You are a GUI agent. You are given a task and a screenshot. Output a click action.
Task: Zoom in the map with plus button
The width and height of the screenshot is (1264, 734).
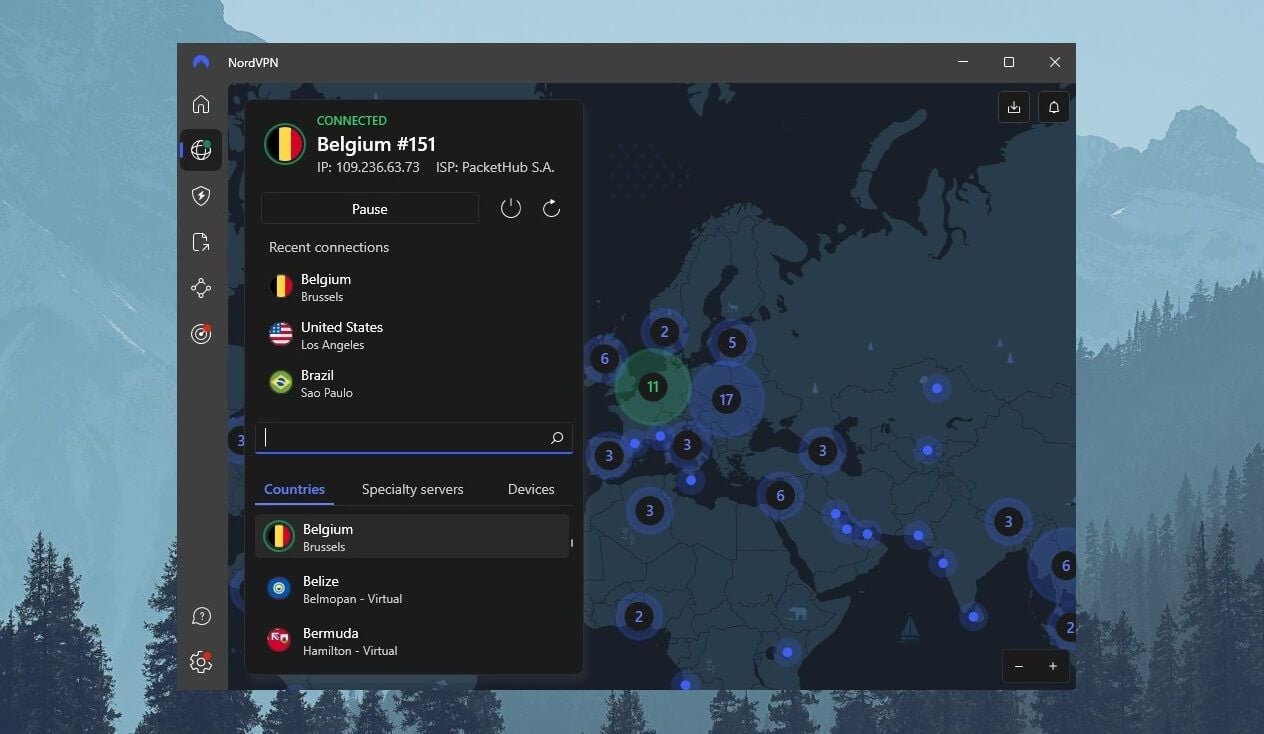pos(1053,666)
